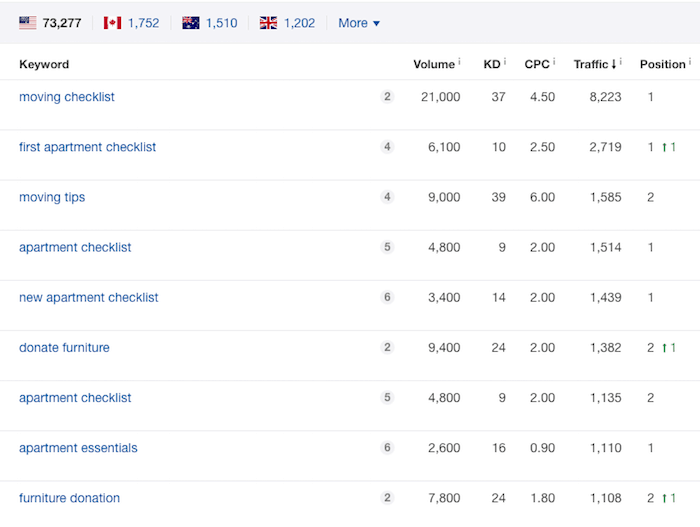Click position up arrow for first apartment checklist
Image resolution: width=700 pixels, height=527 pixels.
click(664, 147)
